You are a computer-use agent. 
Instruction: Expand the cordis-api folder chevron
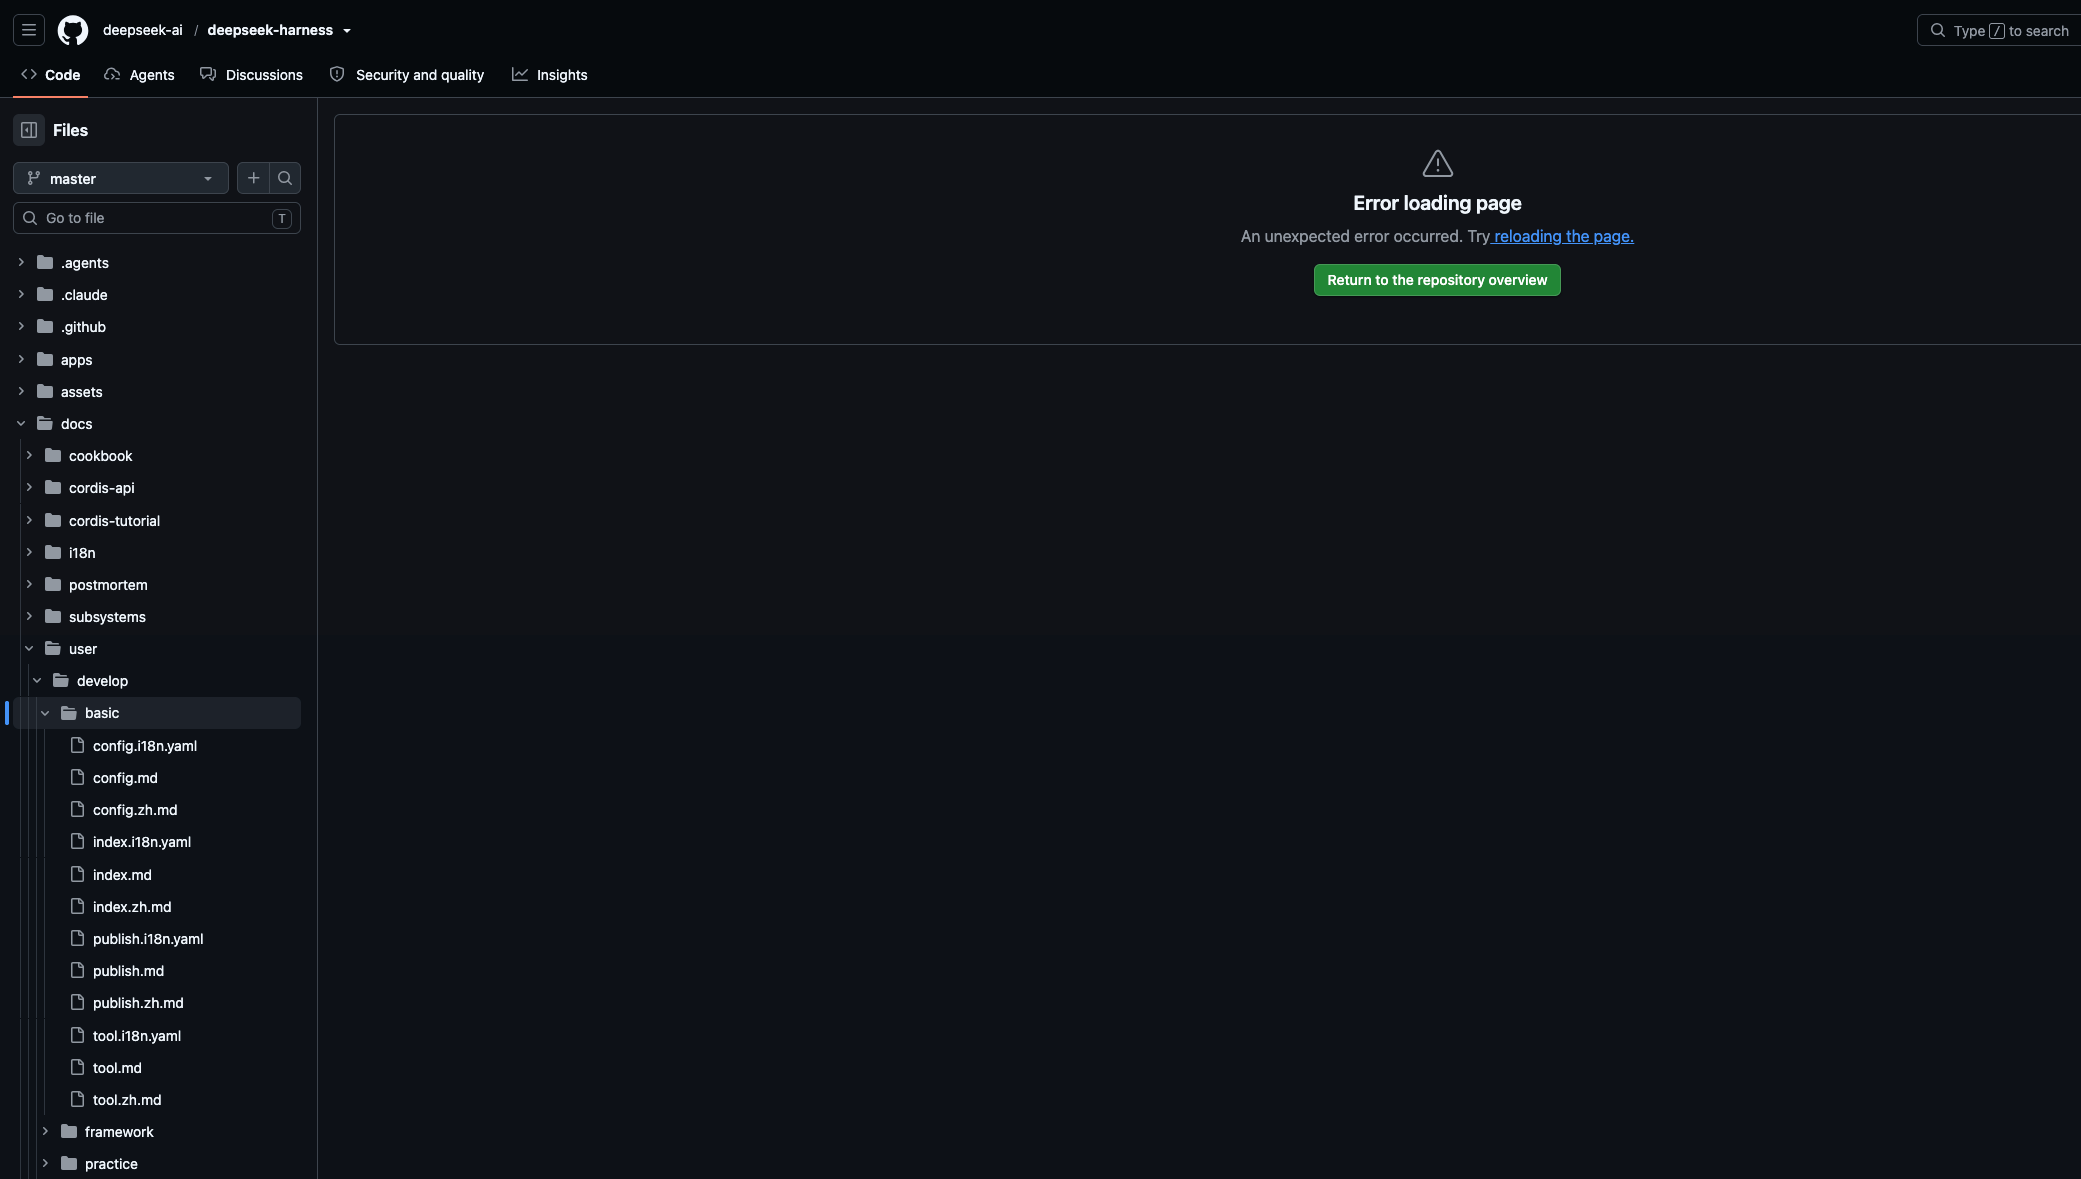coord(29,487)
